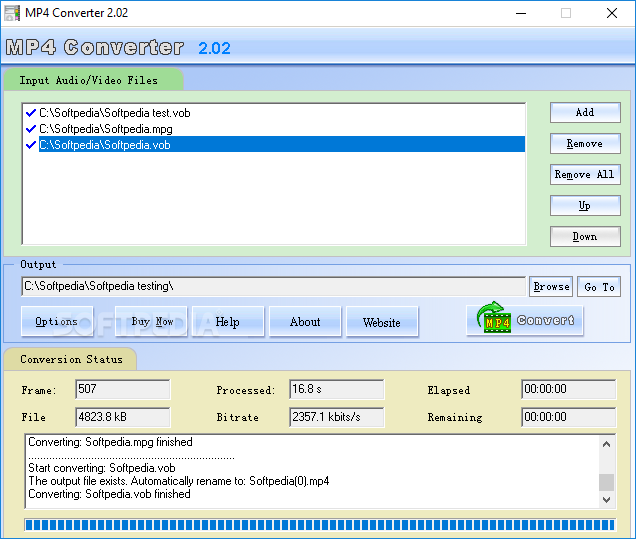This screenshot has height=539, width=636.
Task: Close the MP4 Converter window
Action: click(x=612, y=13)
